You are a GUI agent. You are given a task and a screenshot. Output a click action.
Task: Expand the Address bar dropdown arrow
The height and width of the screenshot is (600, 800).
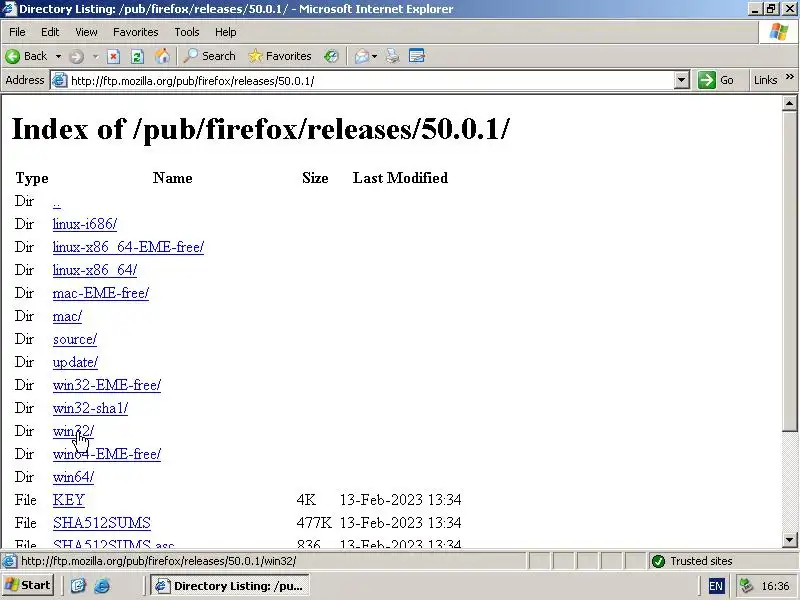tap(682, 81)
